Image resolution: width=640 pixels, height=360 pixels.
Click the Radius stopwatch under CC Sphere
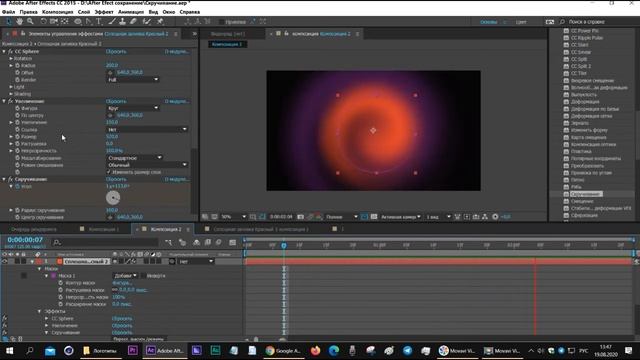[x=18, y=65]
